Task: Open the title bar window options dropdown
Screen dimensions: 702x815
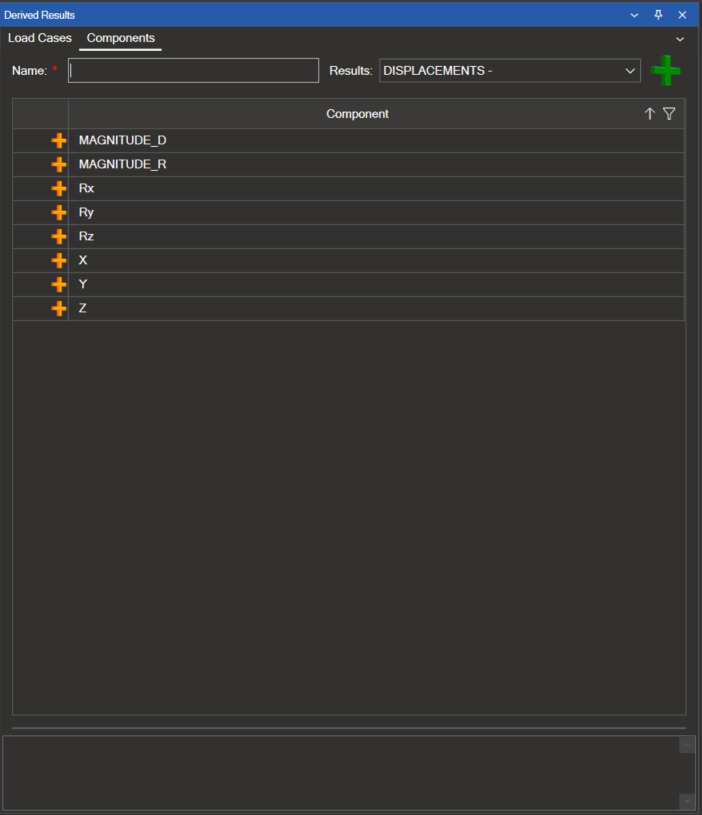Action: point(634,15)
